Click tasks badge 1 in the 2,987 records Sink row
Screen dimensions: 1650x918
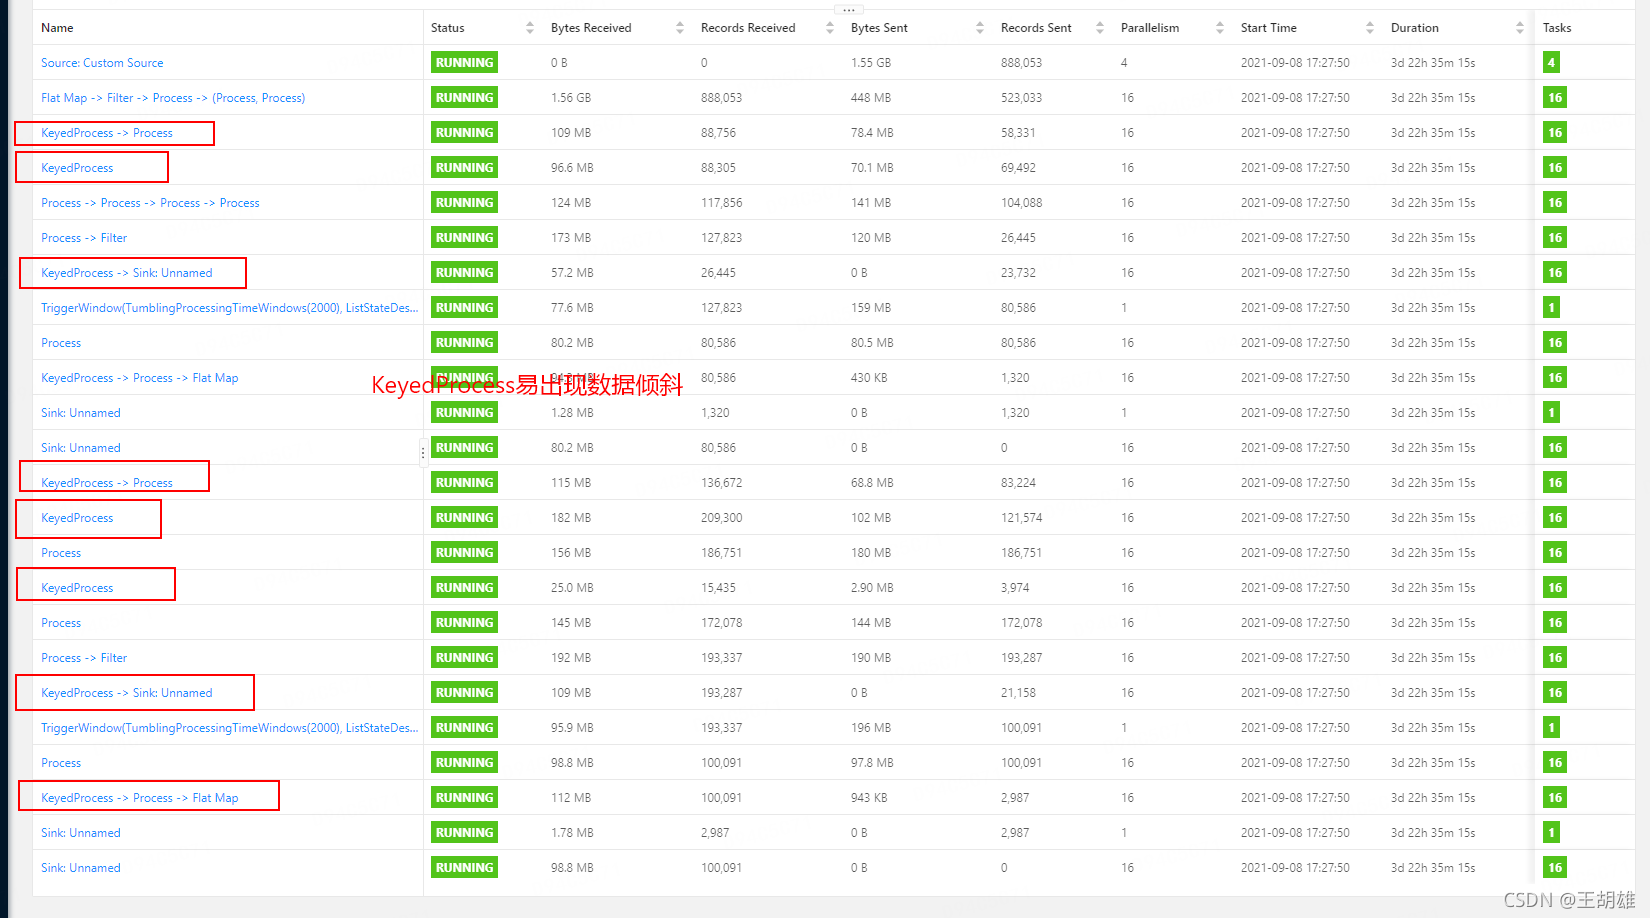[1551, 833]
